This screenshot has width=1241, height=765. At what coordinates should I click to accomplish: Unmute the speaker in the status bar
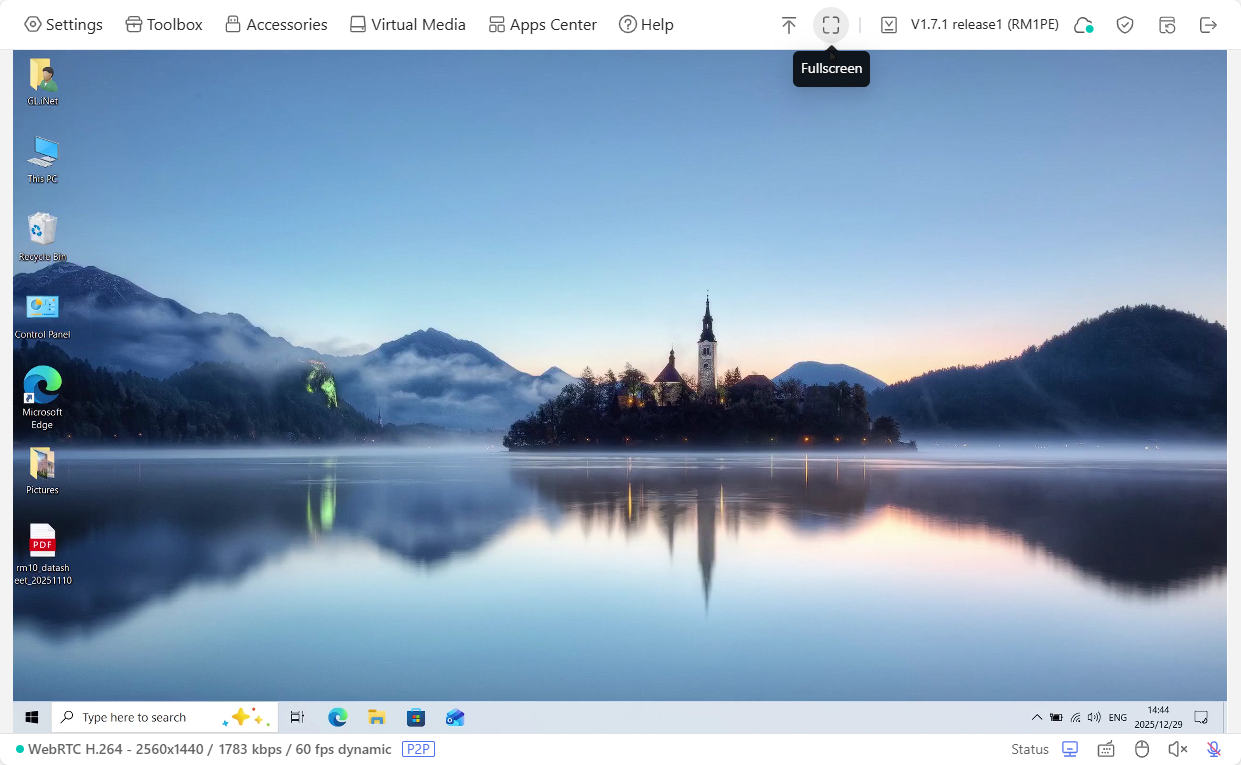(1177, 748)
